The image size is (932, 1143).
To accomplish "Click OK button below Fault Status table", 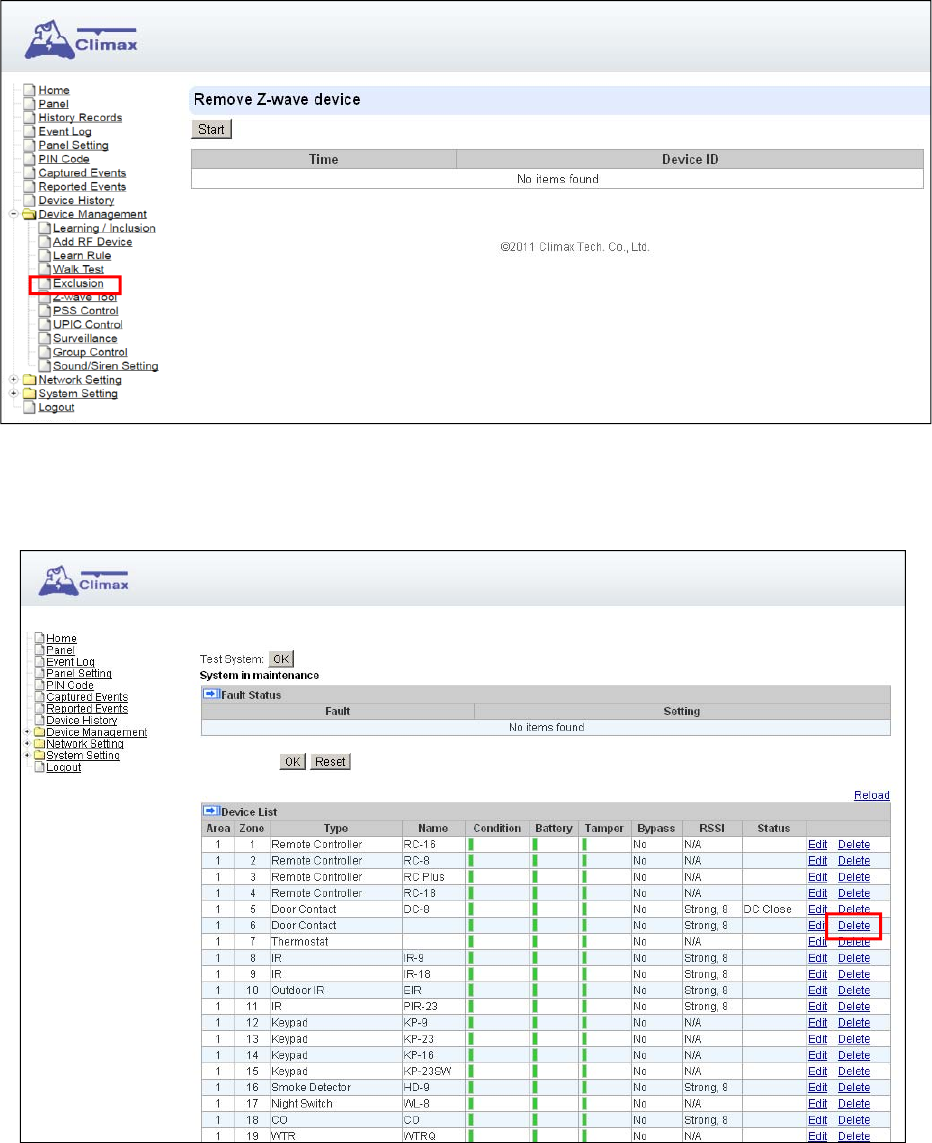I will coord(292,762).
